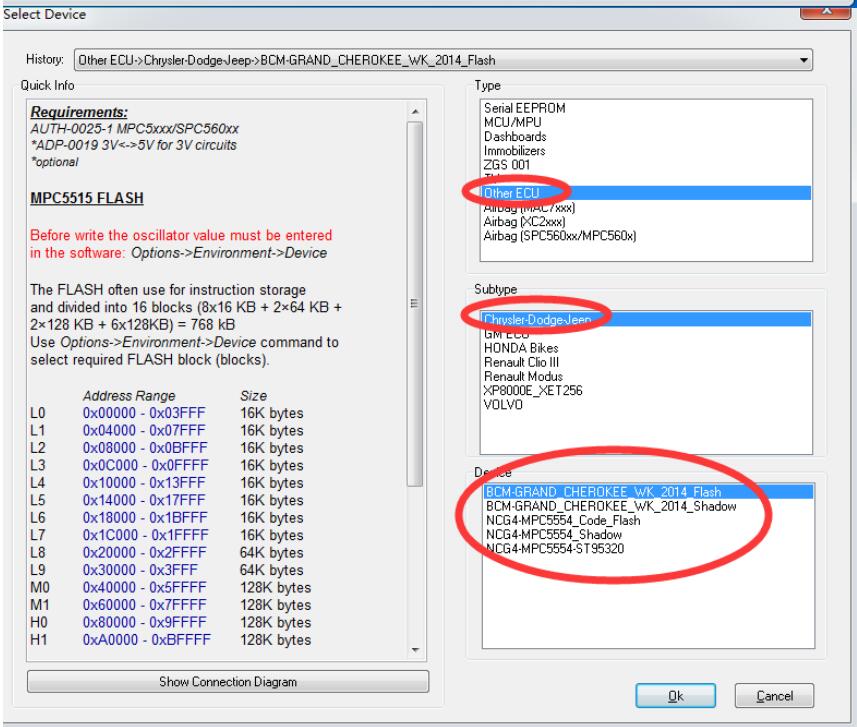
Task: Click address range 0x80000 - 0x9FFFF
Action: coord(145,623)
